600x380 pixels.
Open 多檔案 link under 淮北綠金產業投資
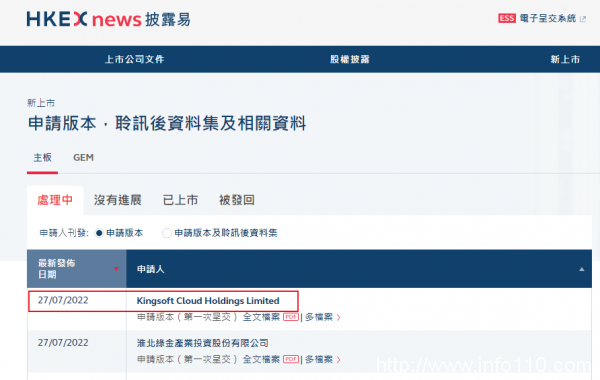pos(319,359)
